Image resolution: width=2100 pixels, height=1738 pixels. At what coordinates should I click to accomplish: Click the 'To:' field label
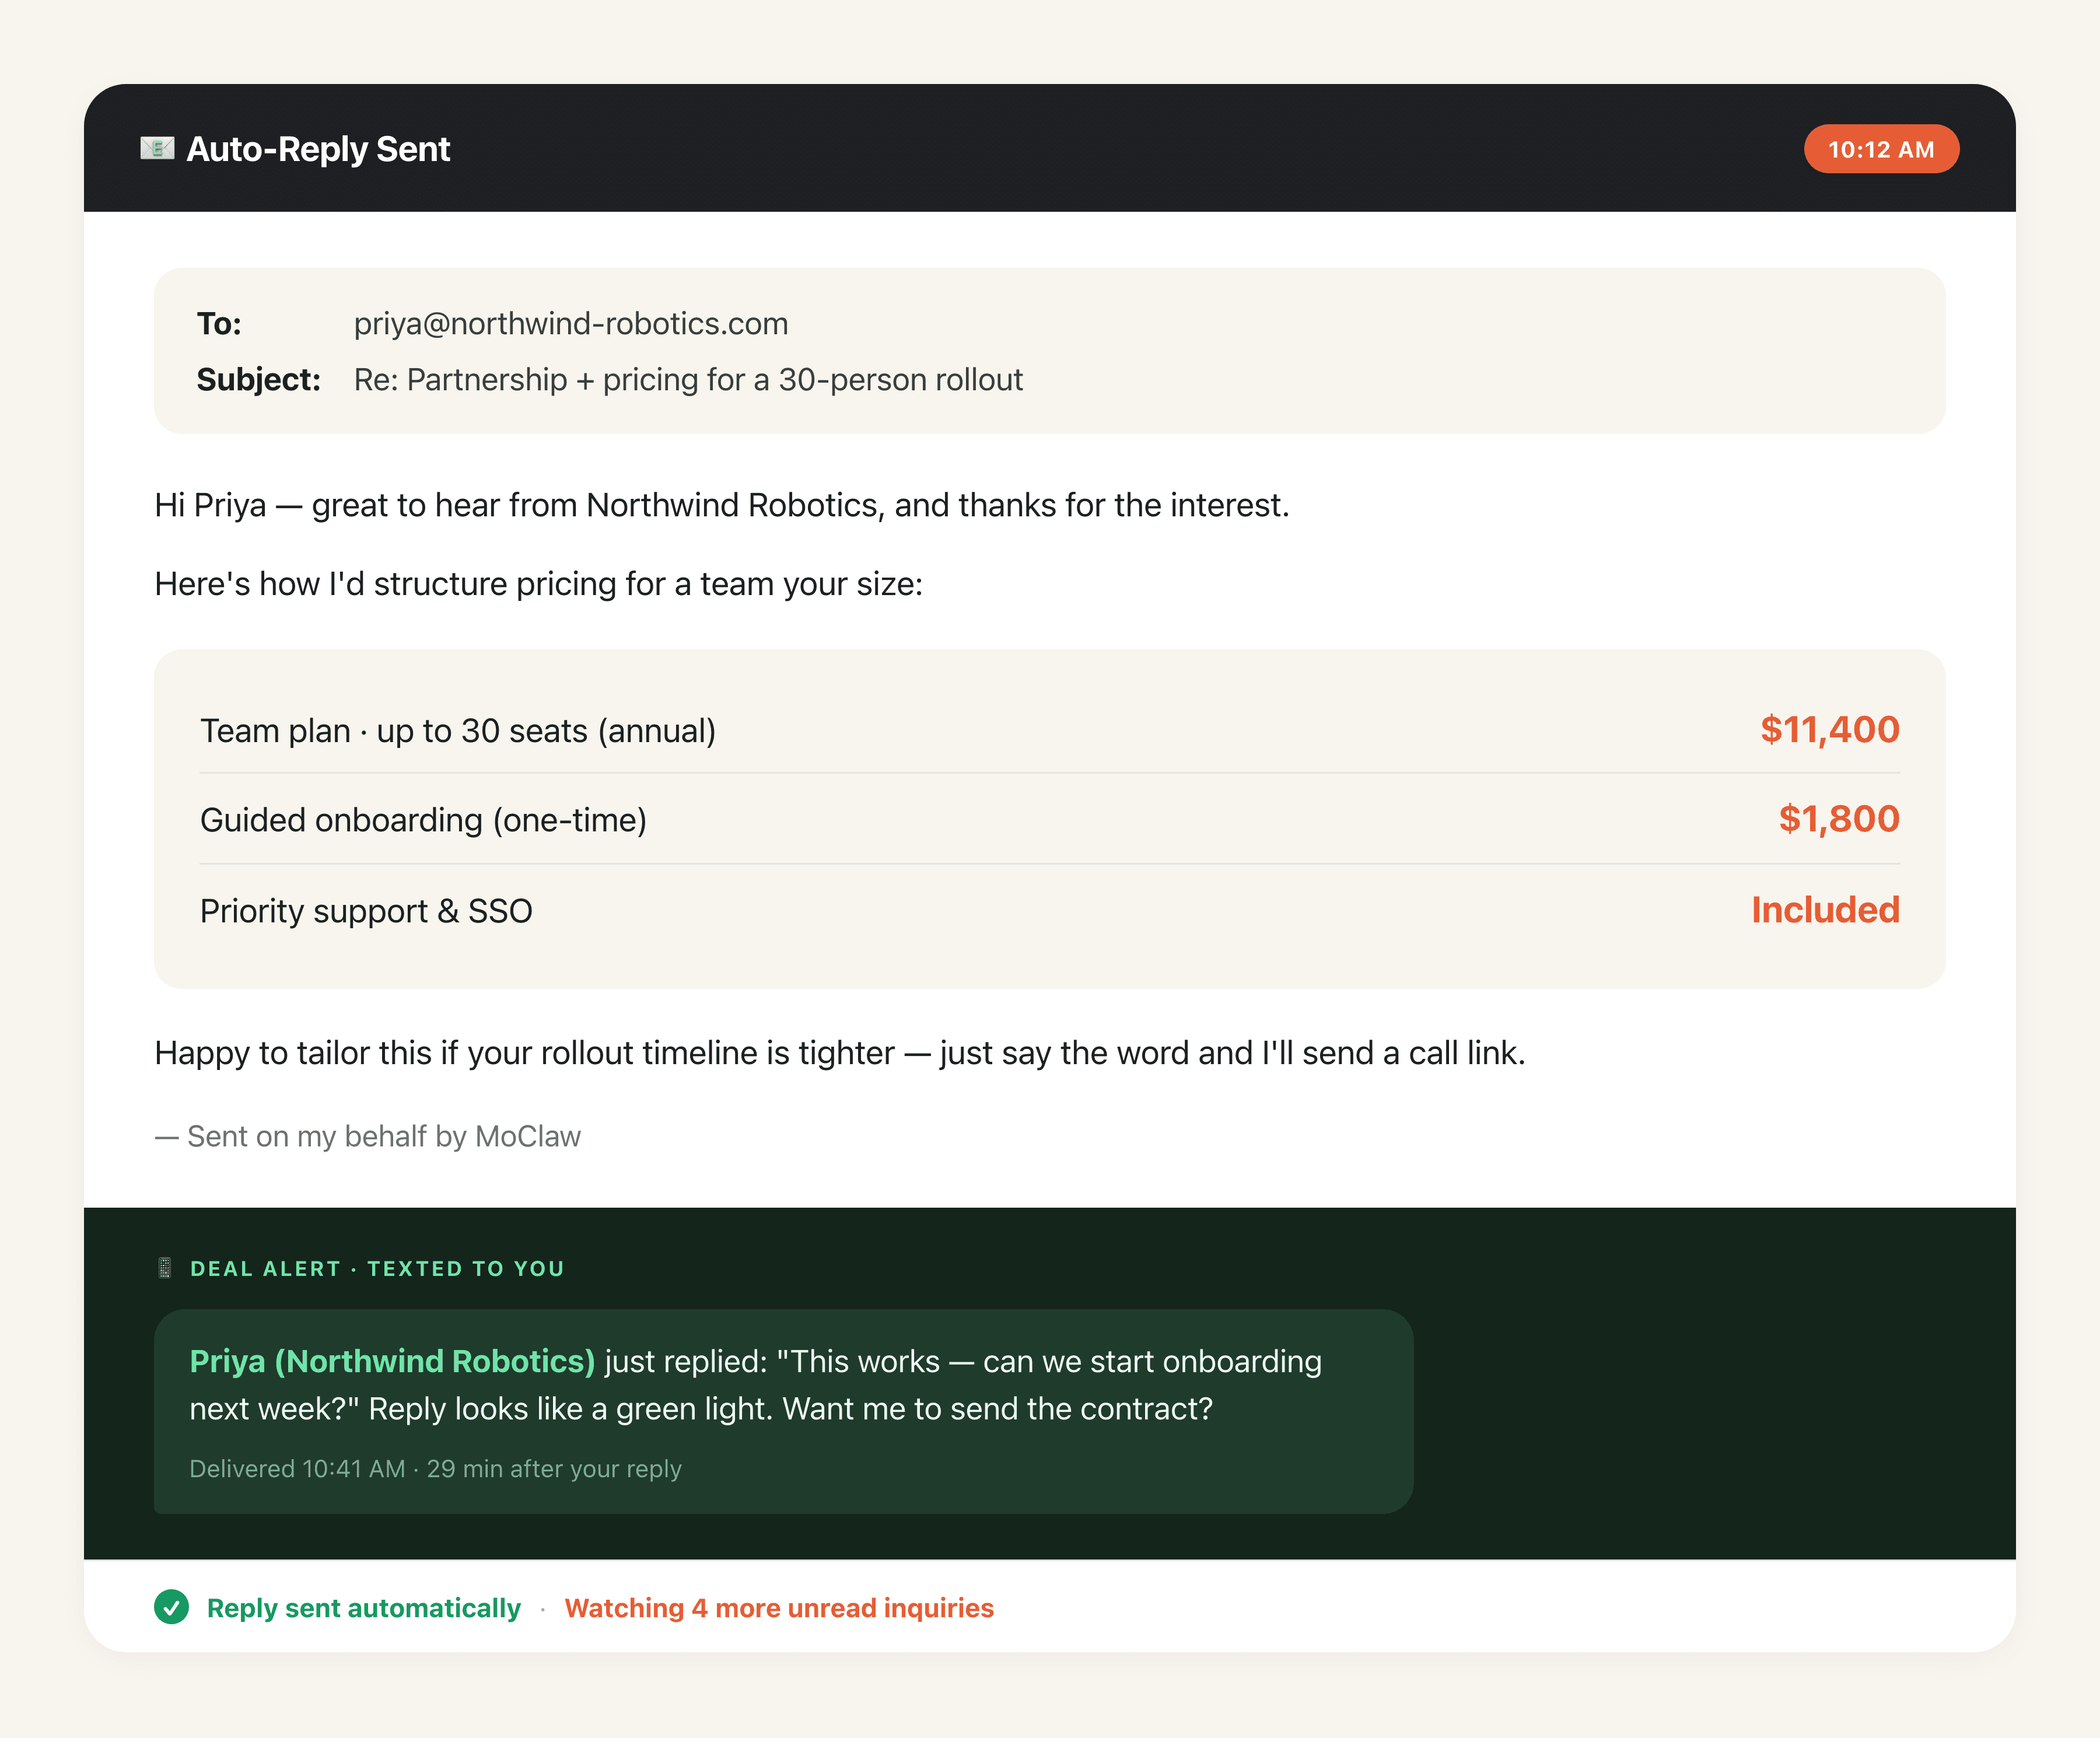click(219, 324)
